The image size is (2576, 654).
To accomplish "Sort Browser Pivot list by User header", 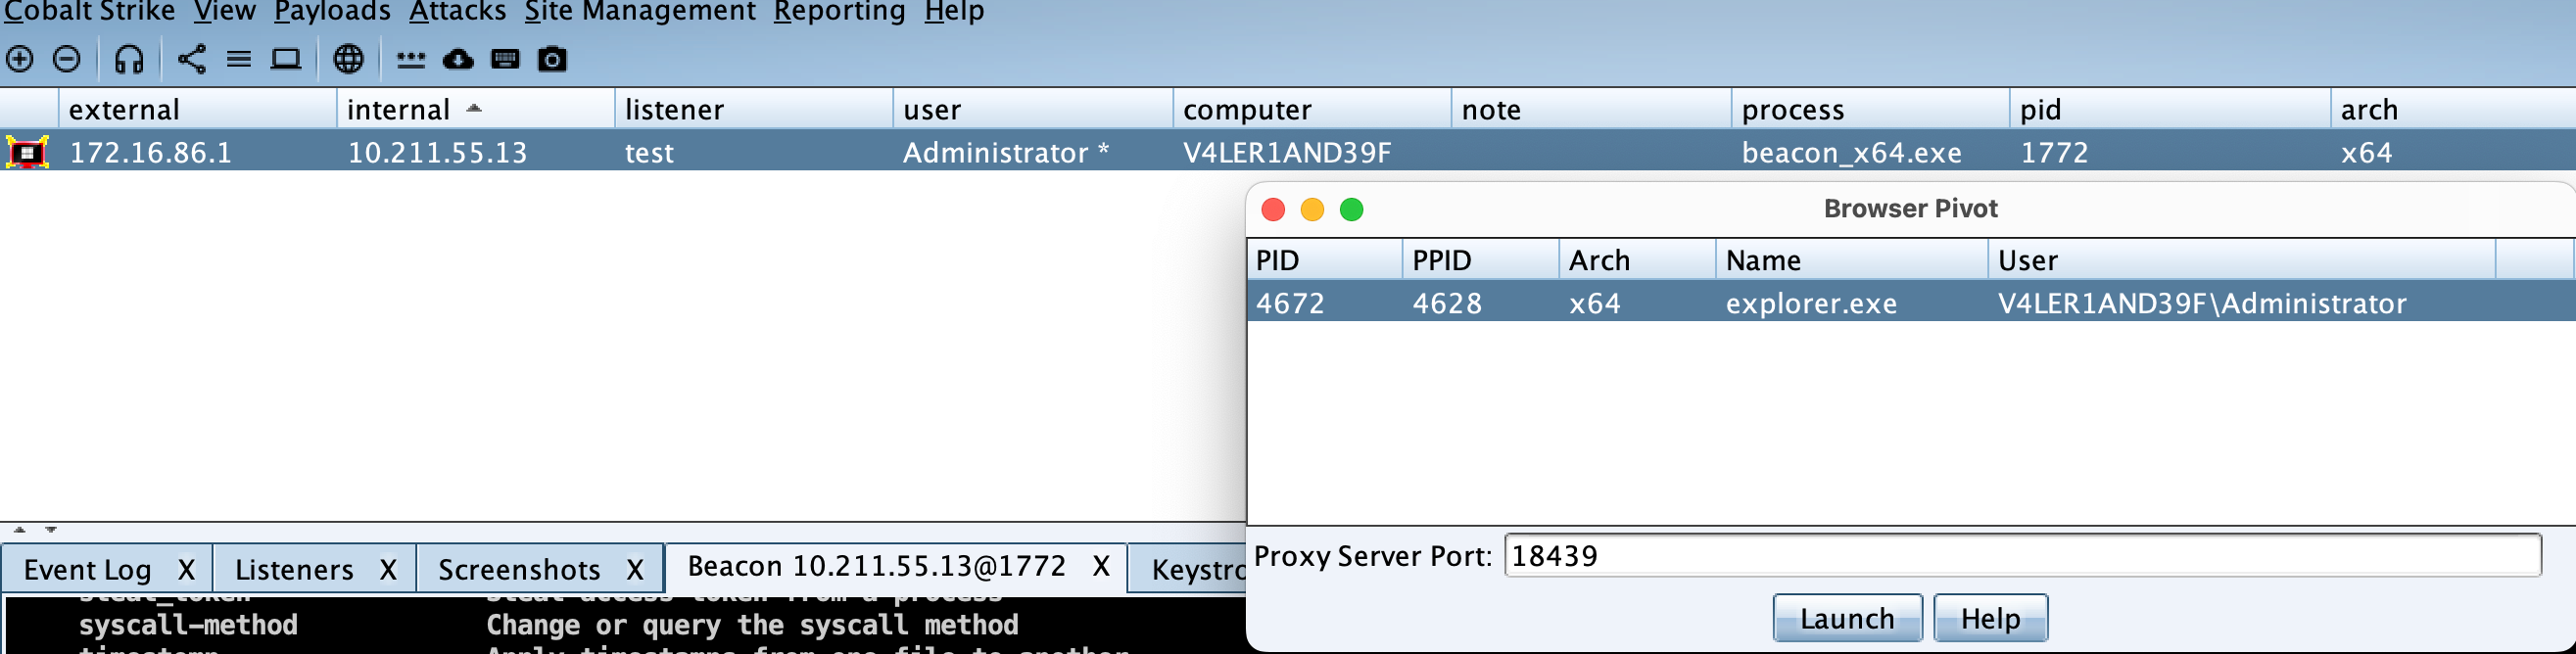I will click(x=2242, y=260).
